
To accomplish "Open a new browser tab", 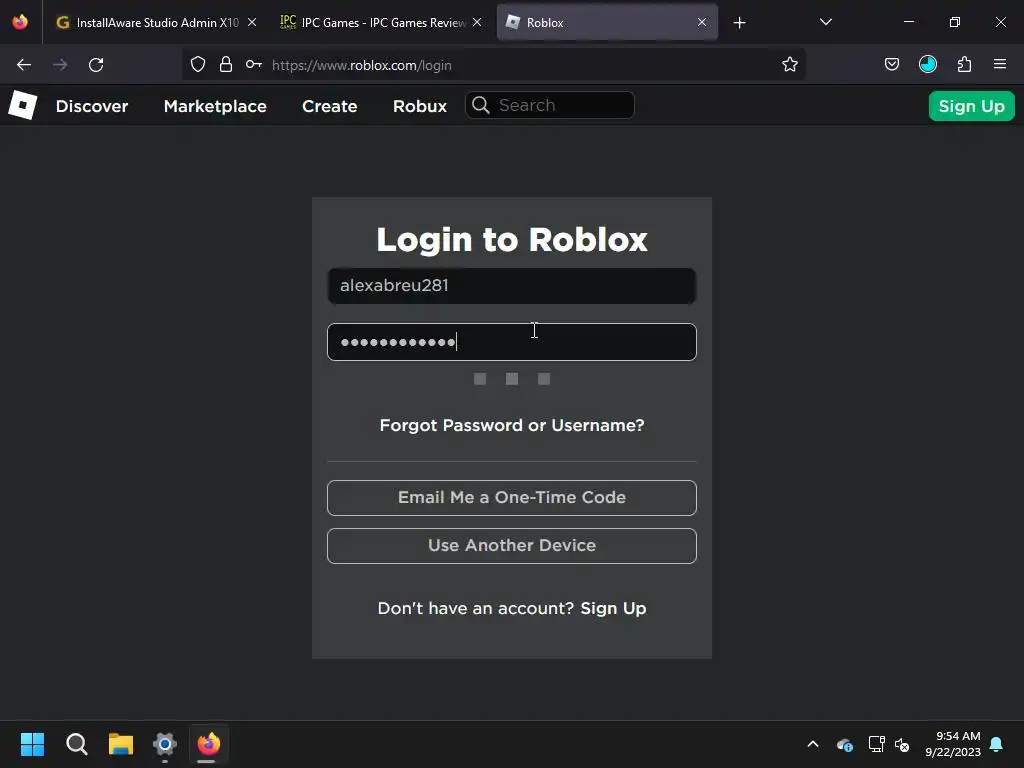I will coord(739,23).
